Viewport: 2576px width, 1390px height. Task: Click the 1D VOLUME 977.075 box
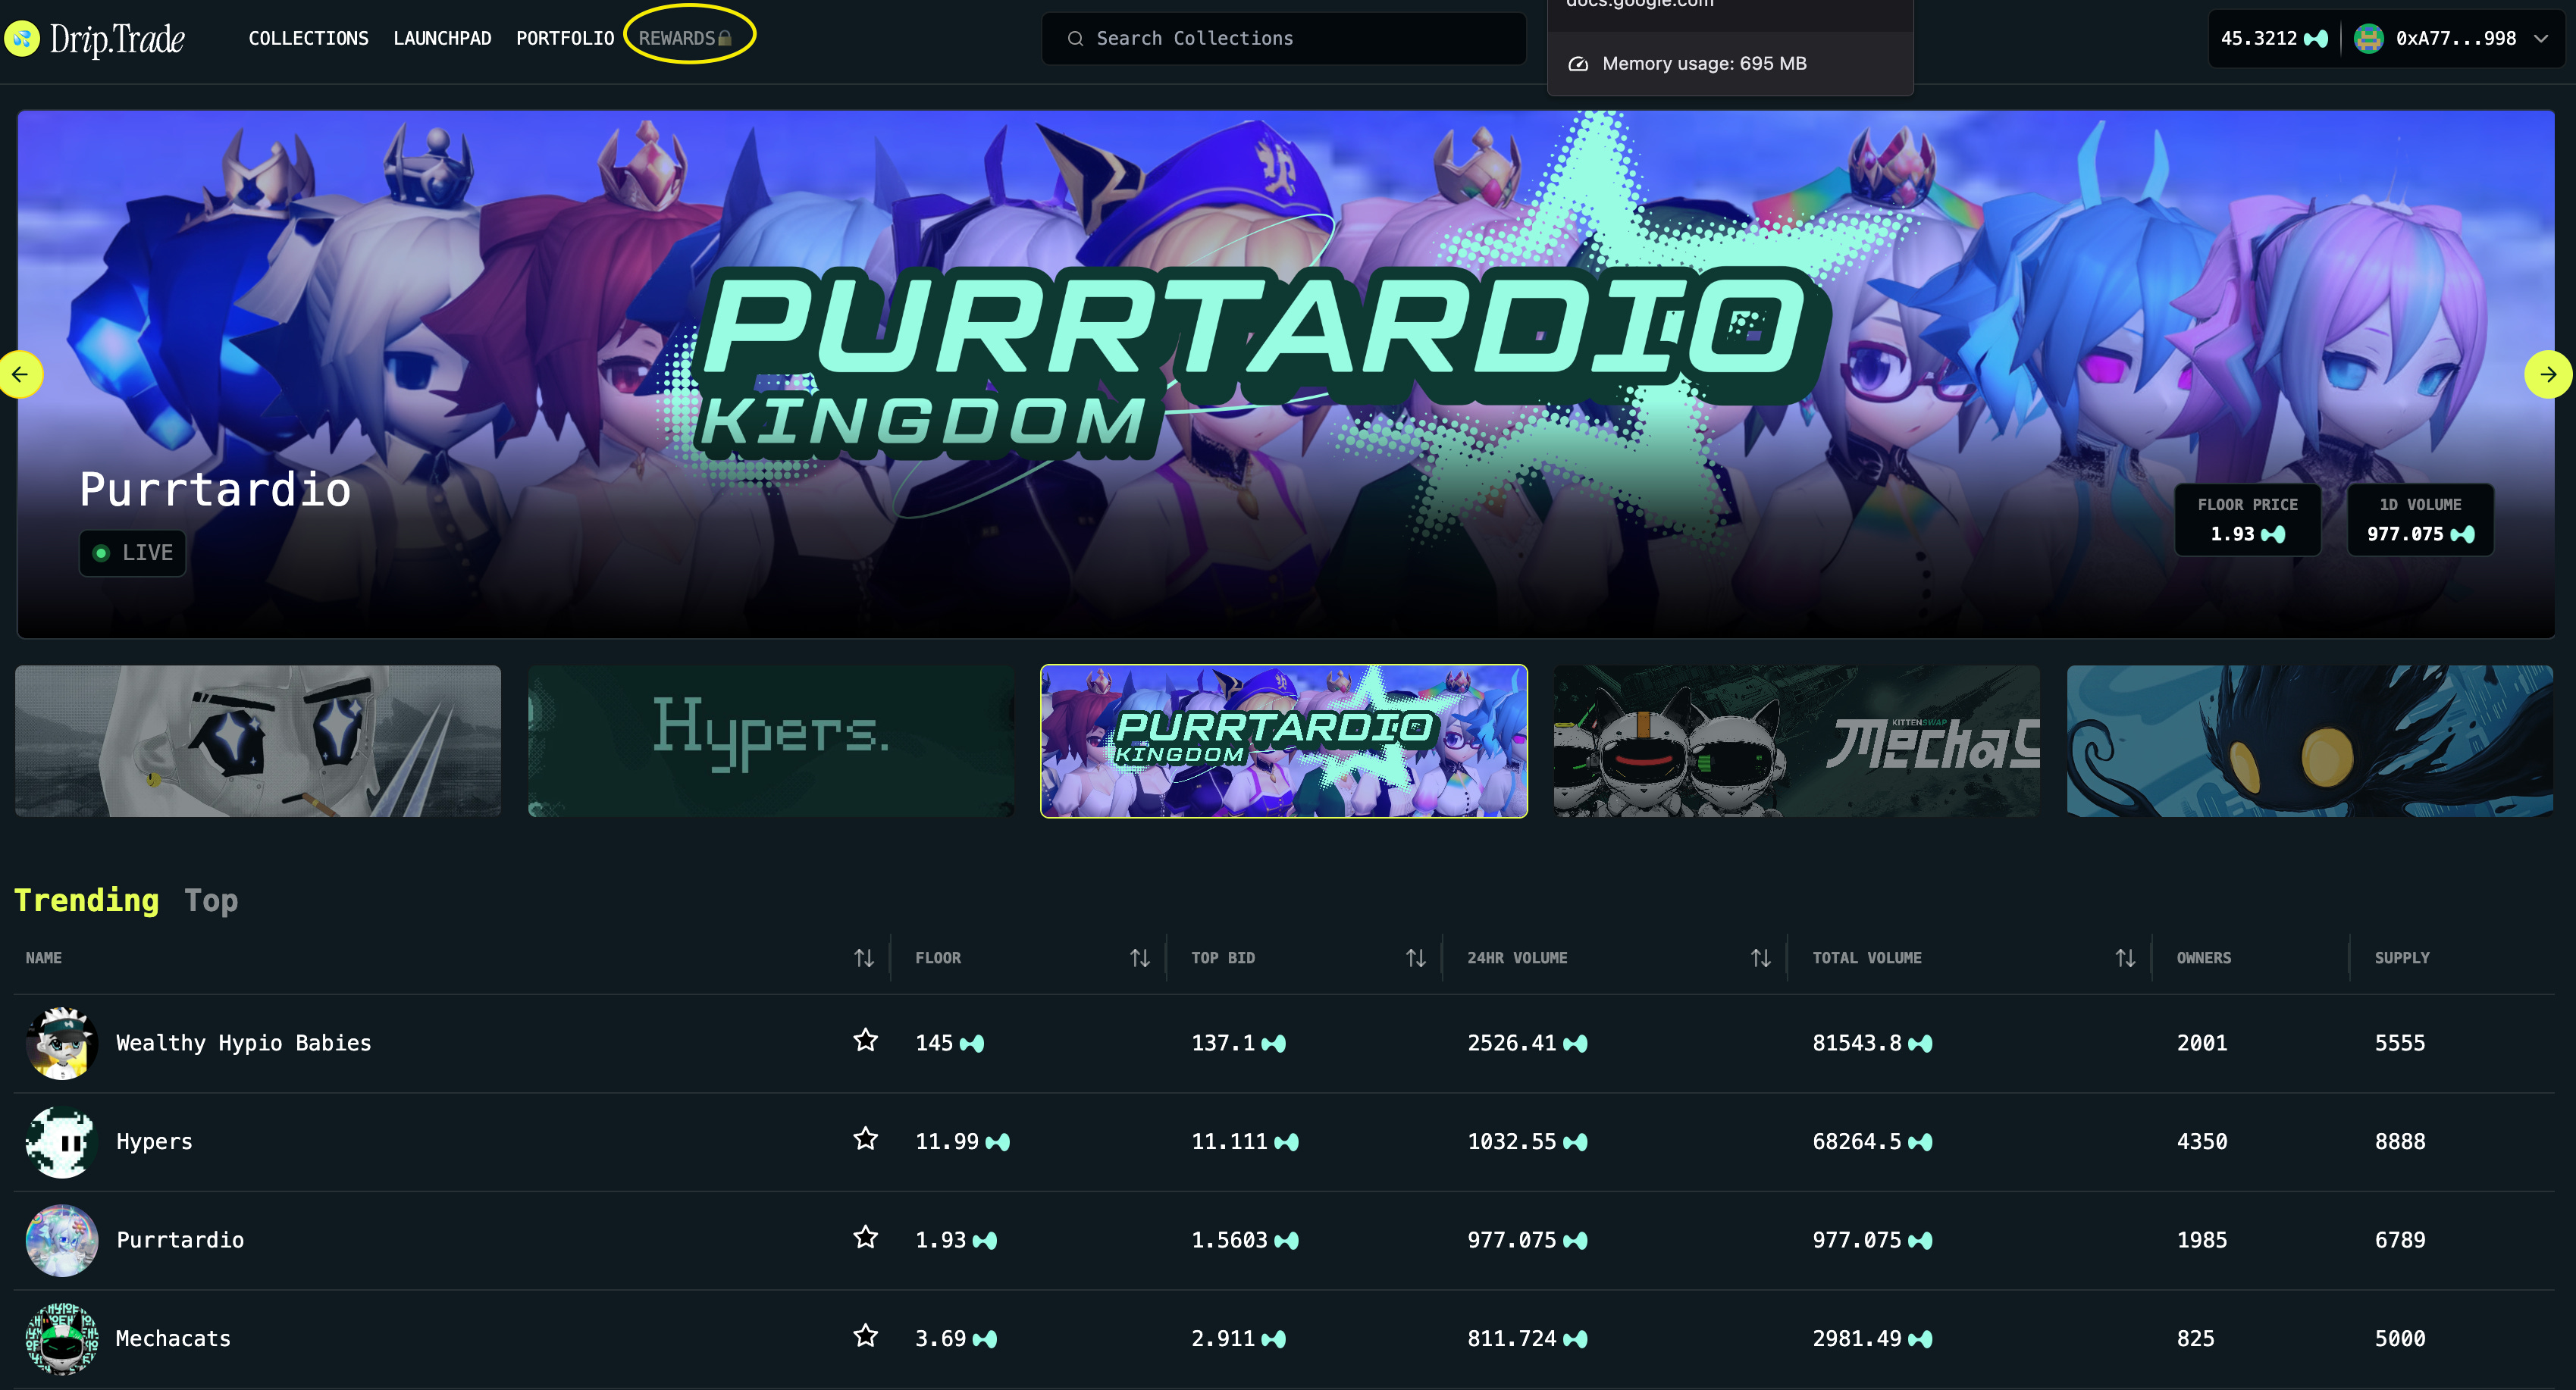(x=2420, y=520)
